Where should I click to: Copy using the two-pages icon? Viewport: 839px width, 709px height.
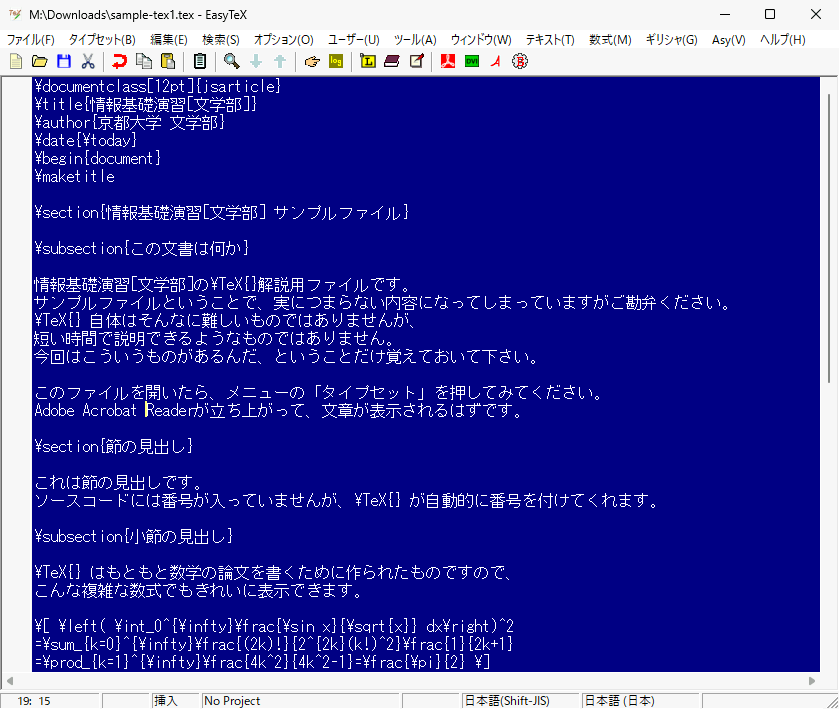pyautogui.click(x=143, y=62)
